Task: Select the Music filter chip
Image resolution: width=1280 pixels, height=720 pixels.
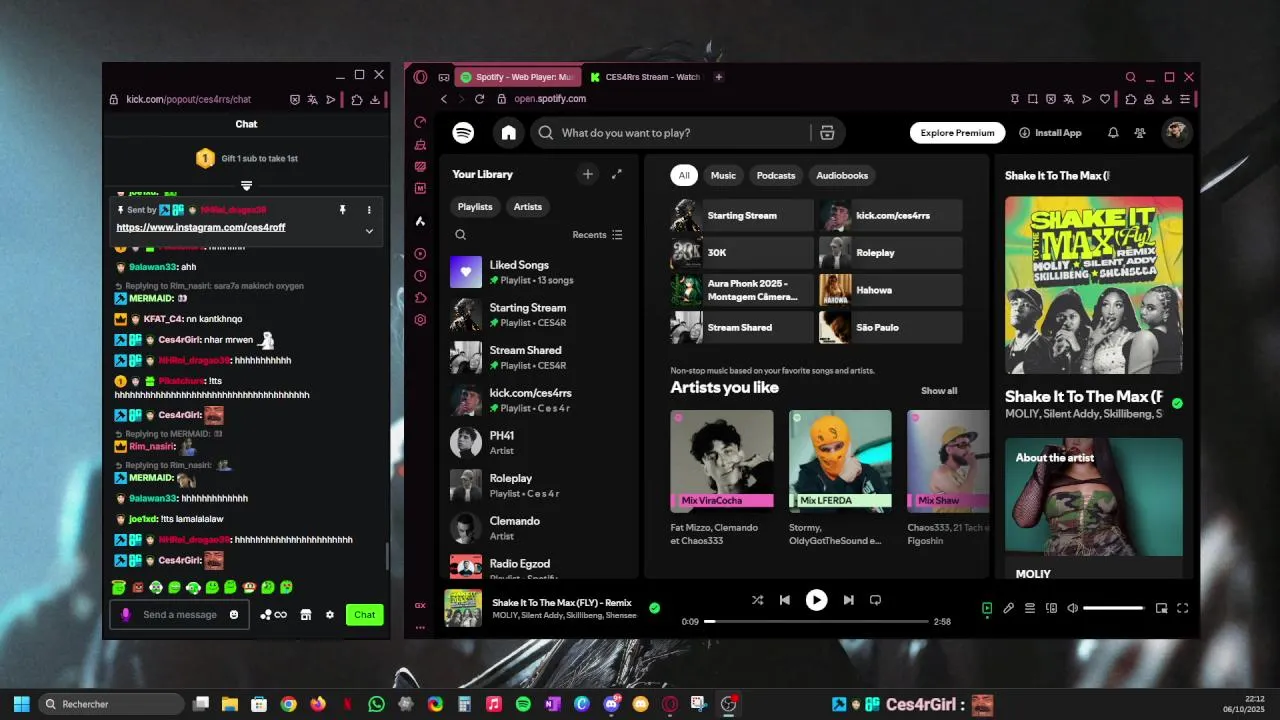Action: point(723,175)
